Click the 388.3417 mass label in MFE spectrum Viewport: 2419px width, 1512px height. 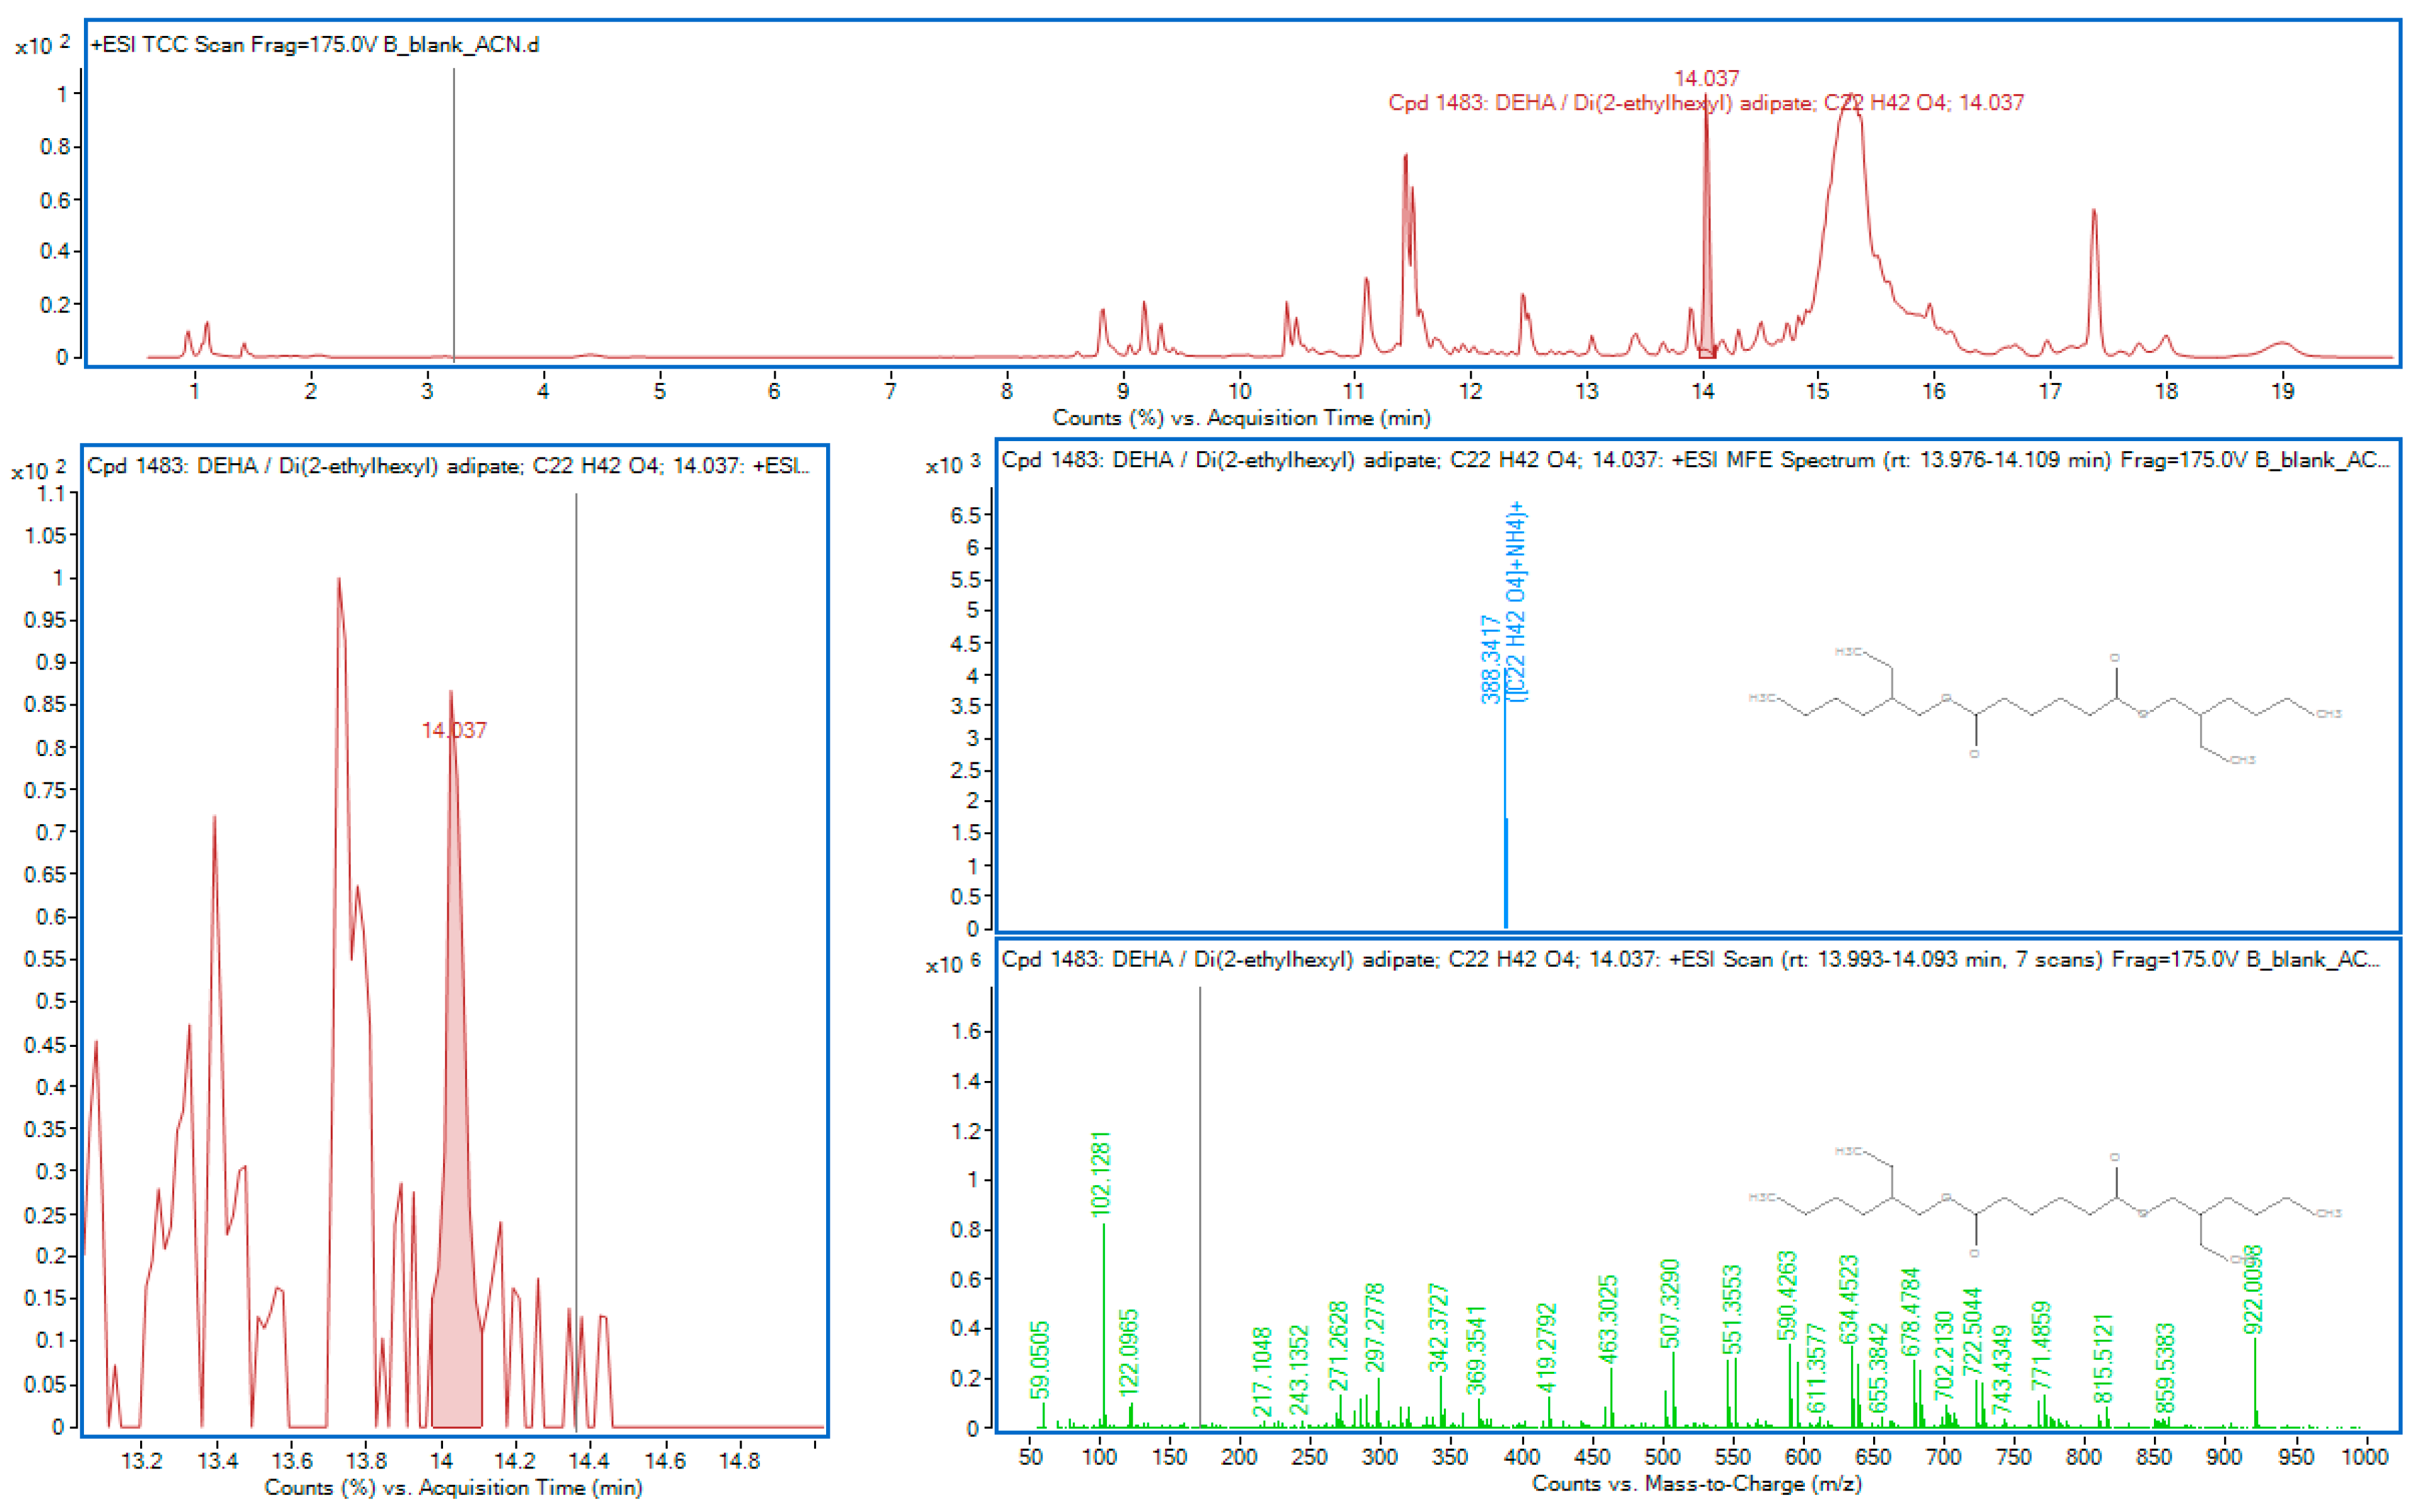coord(1491,659)
